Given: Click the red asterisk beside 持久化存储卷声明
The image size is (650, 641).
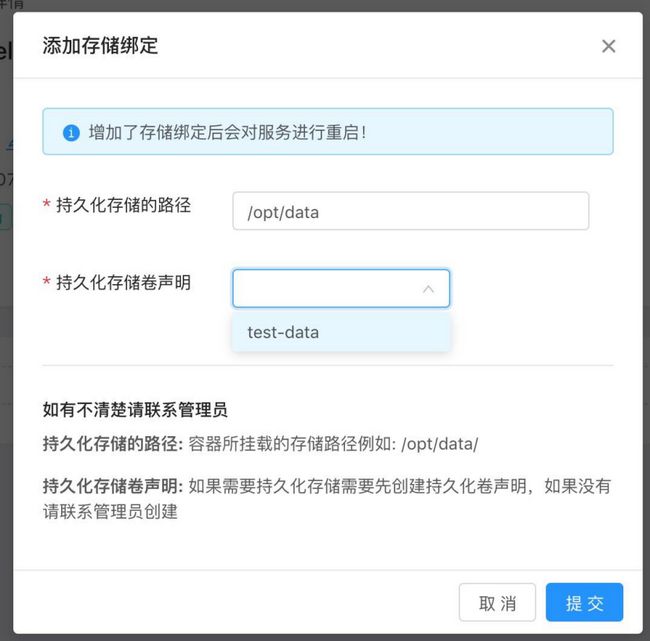Looking at the screenshot, I should click(47, 281).
